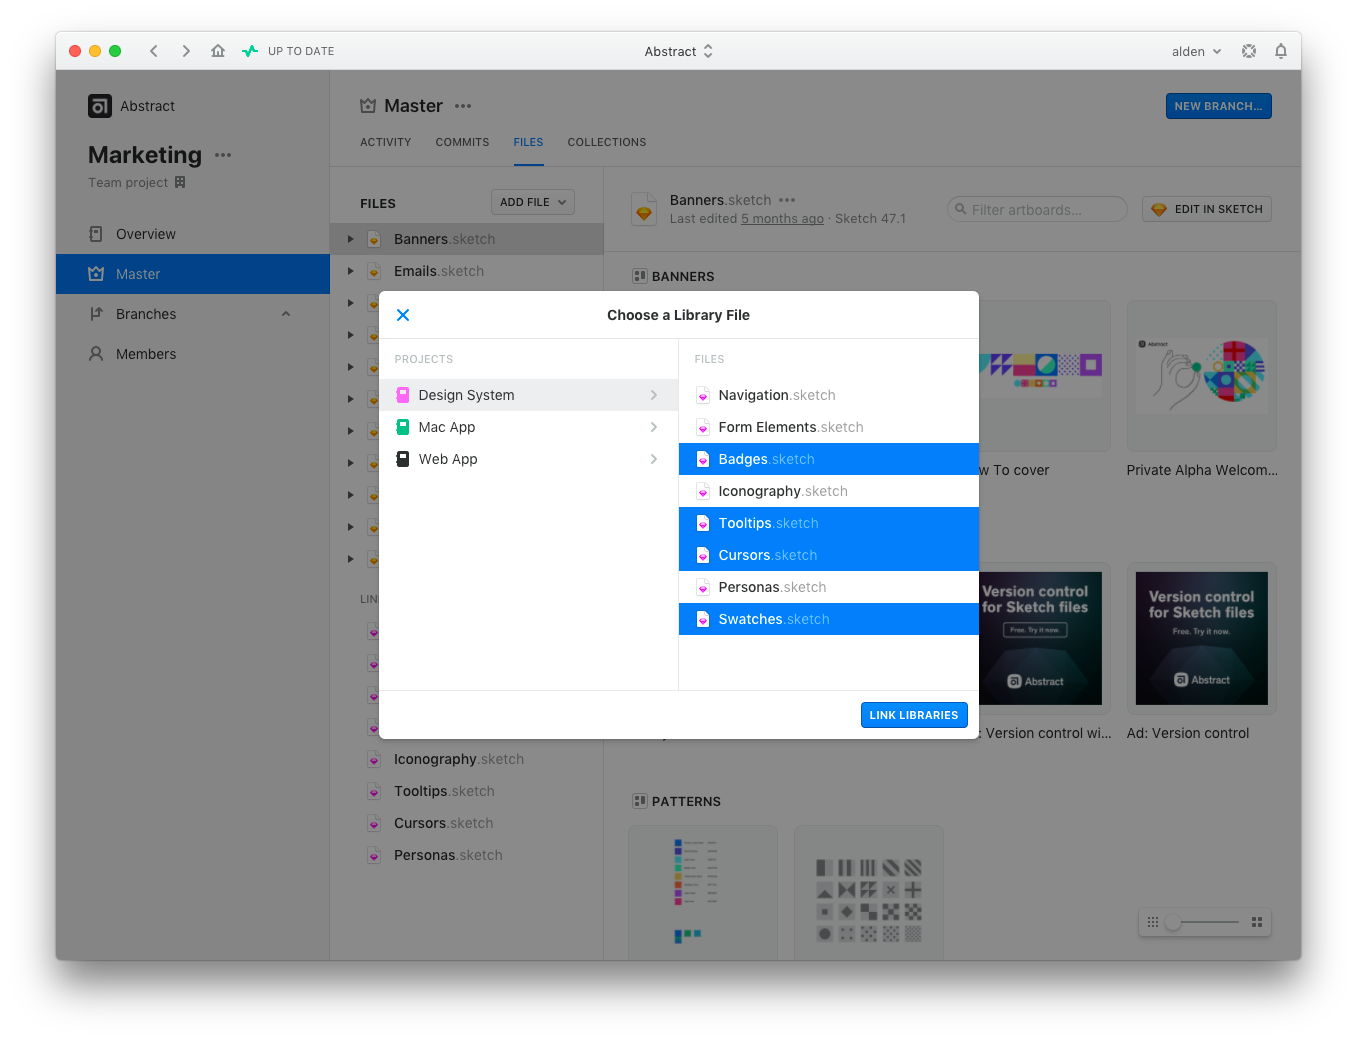
Task: Switch to the Activity tab
Action: coord(386,142)
